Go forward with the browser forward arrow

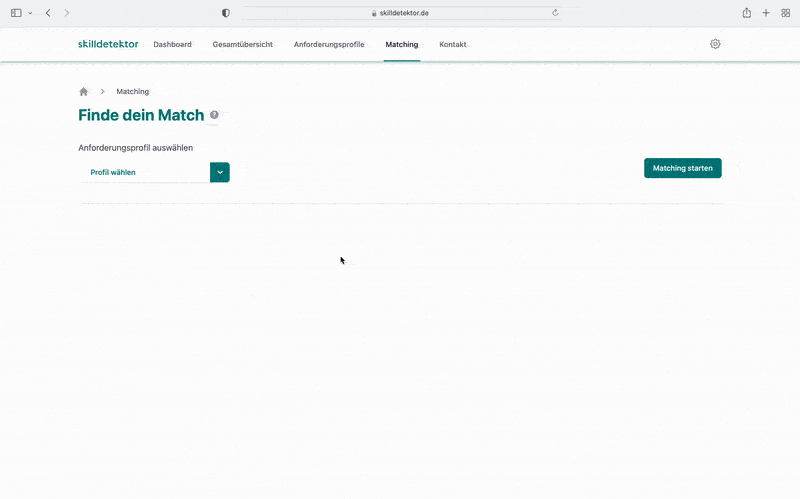click(x=67, y=13)
